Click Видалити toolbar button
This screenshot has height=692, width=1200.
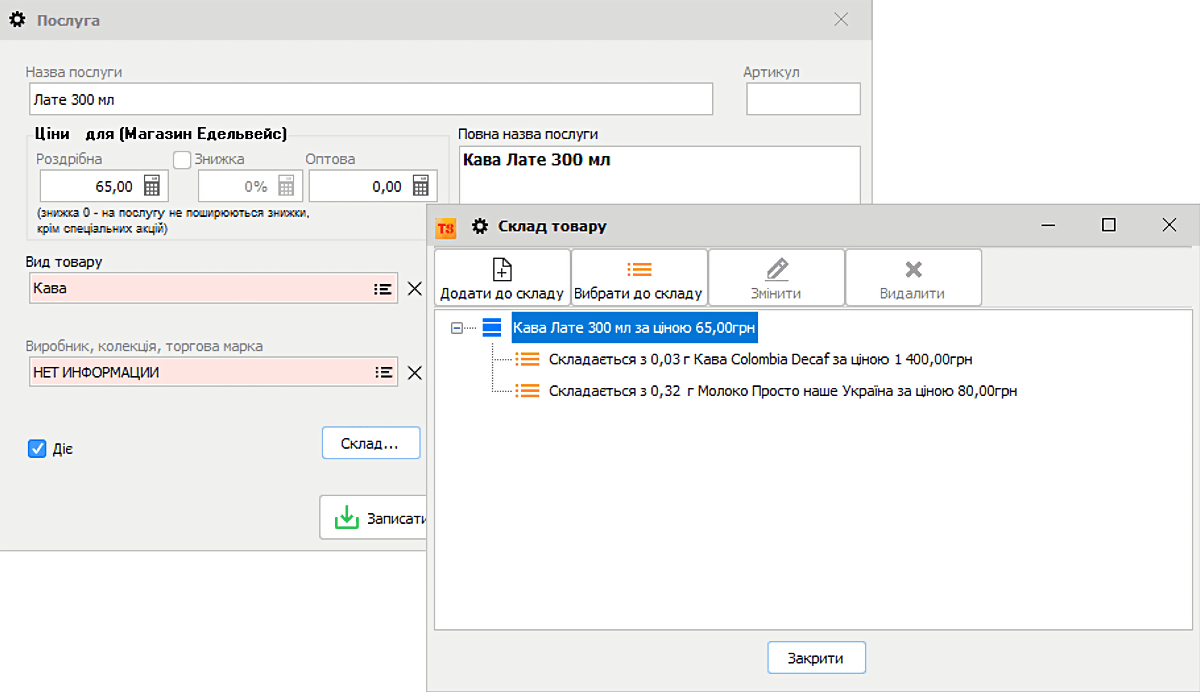912,278
